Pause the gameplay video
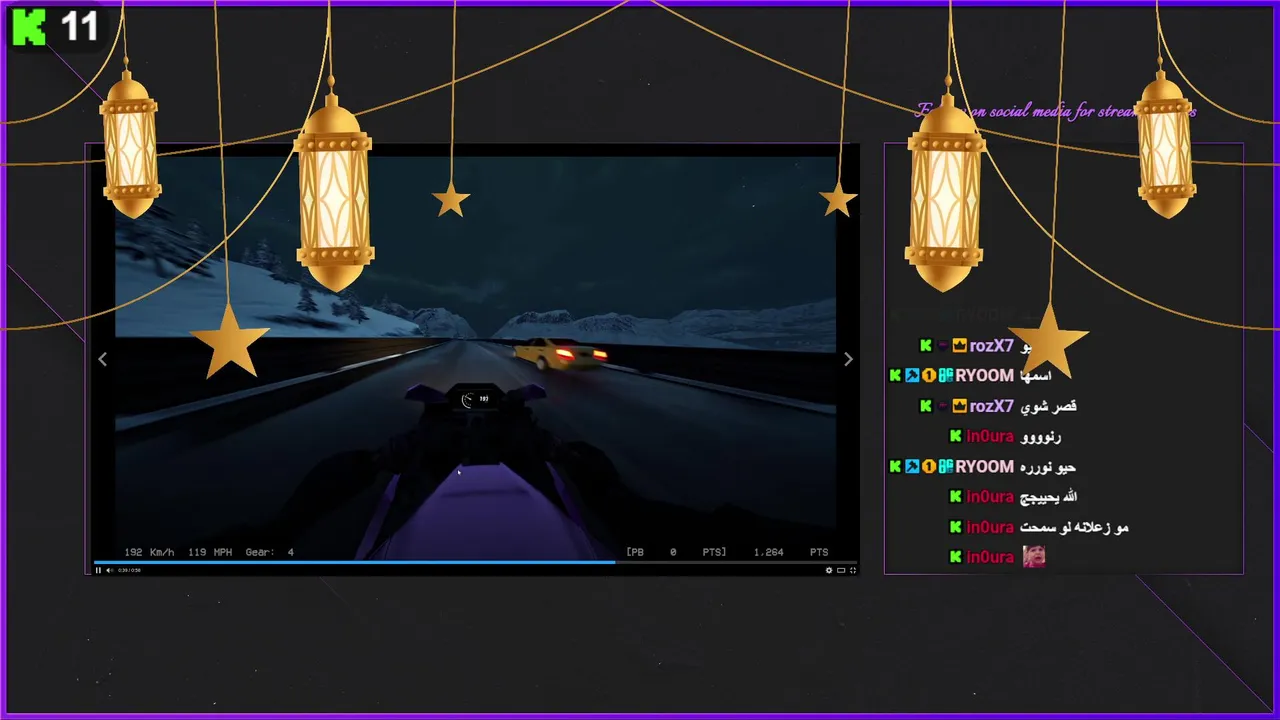The height and width of the screenshot is (720, 1280). [x=98, y=570]
